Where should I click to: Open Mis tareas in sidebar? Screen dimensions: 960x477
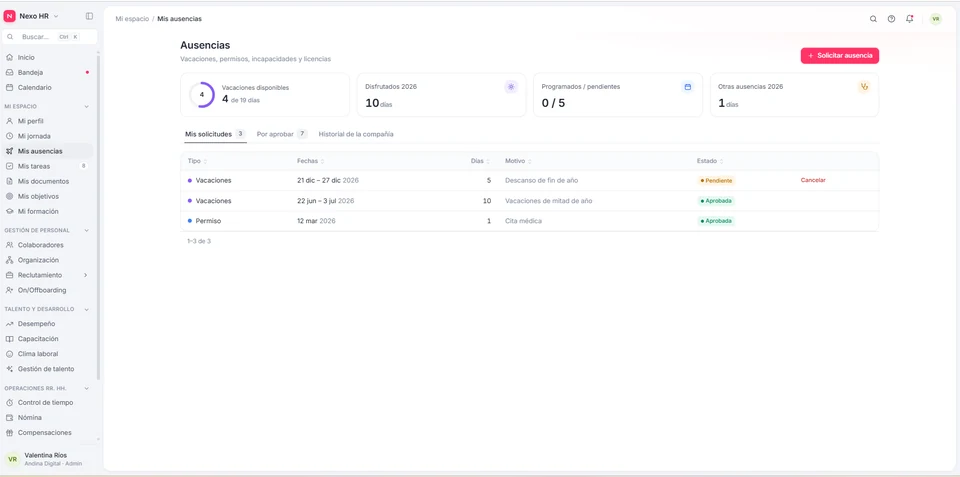(48, 166)
